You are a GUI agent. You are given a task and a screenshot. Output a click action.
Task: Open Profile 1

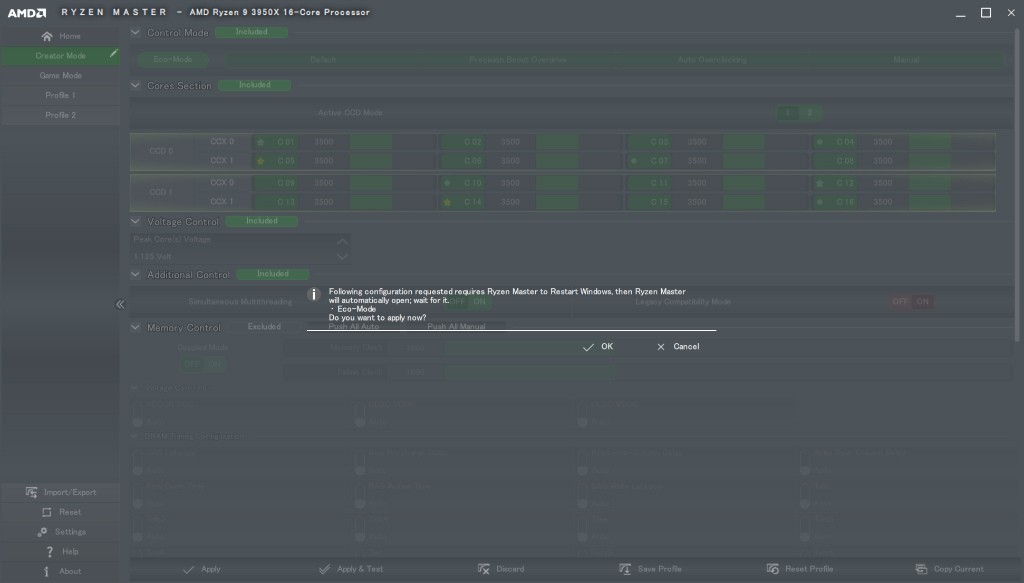[x=60, y=95]
